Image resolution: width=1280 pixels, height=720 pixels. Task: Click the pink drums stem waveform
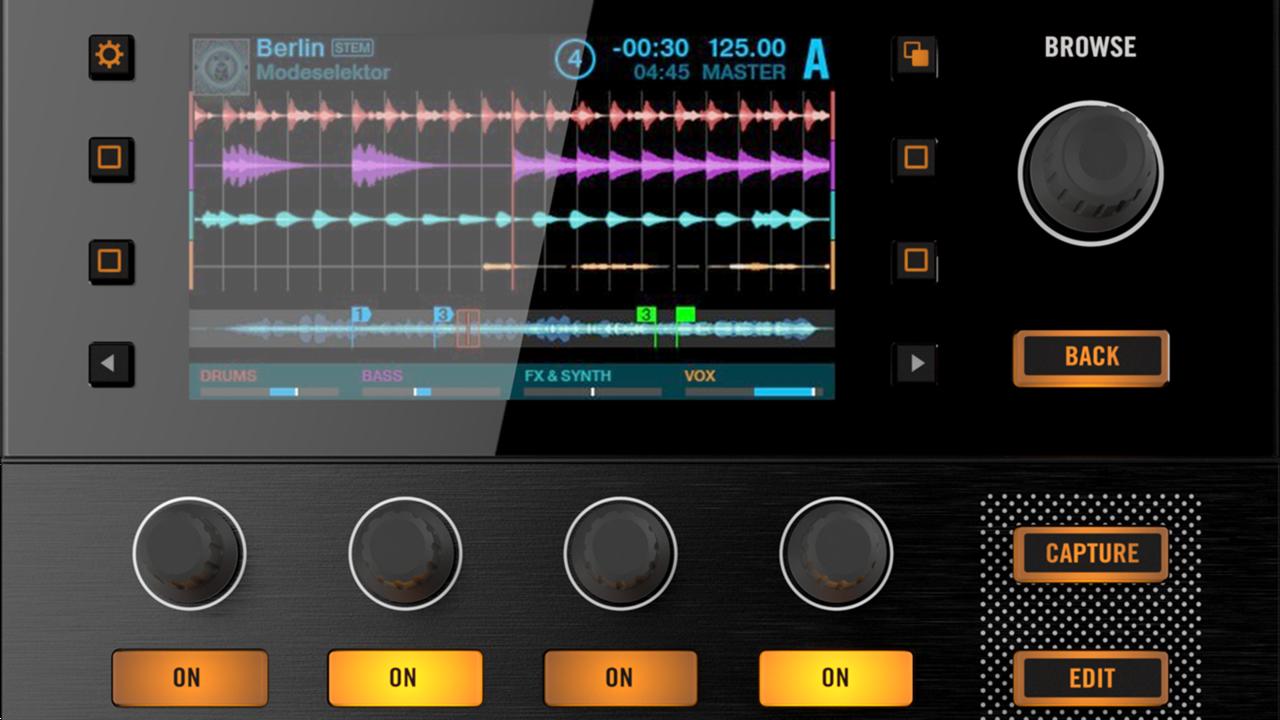click(x=512, y=116)
